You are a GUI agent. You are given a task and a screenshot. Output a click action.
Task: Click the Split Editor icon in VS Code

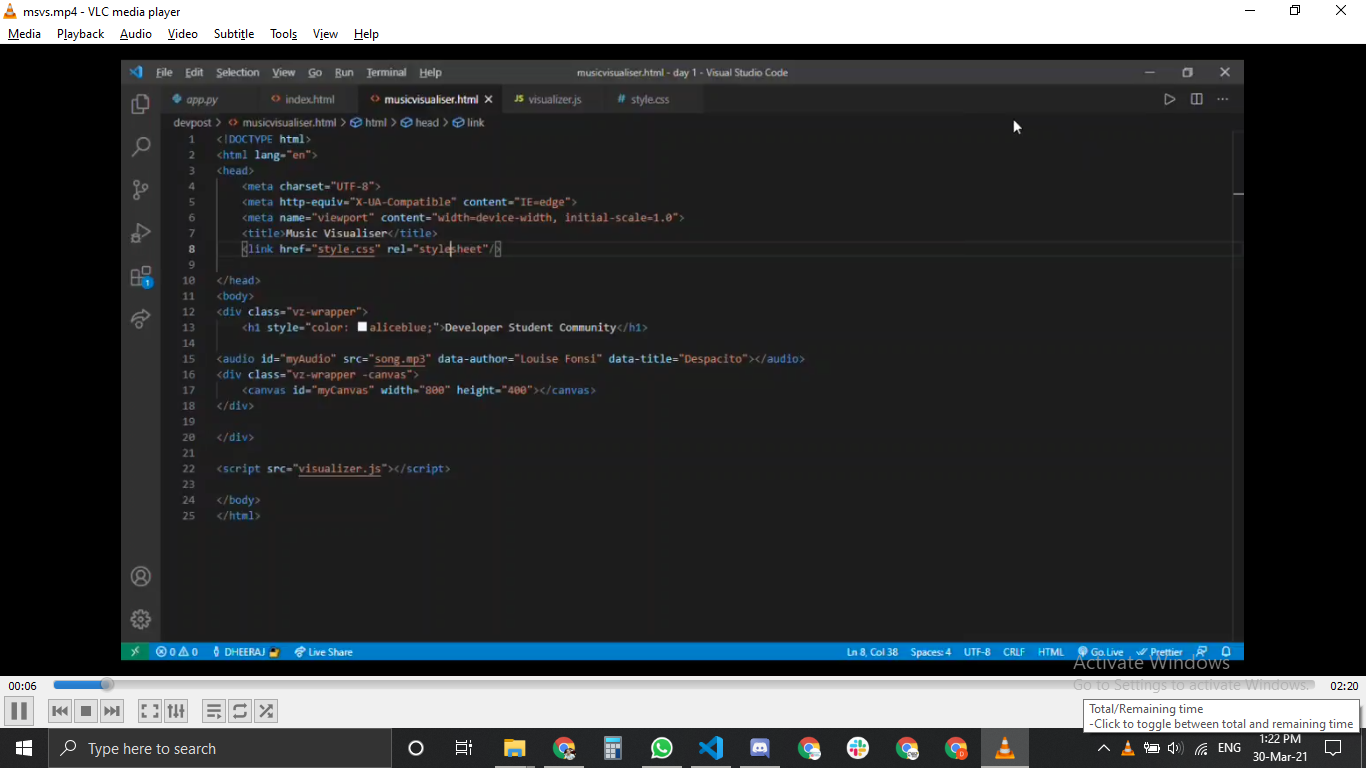pos(1196,99)
